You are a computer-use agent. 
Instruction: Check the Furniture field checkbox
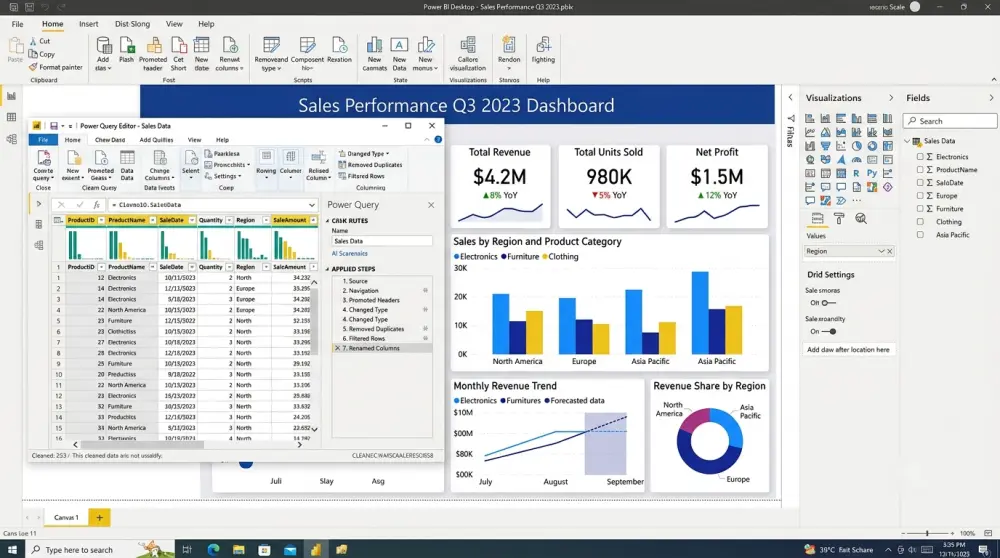[920, 209]
